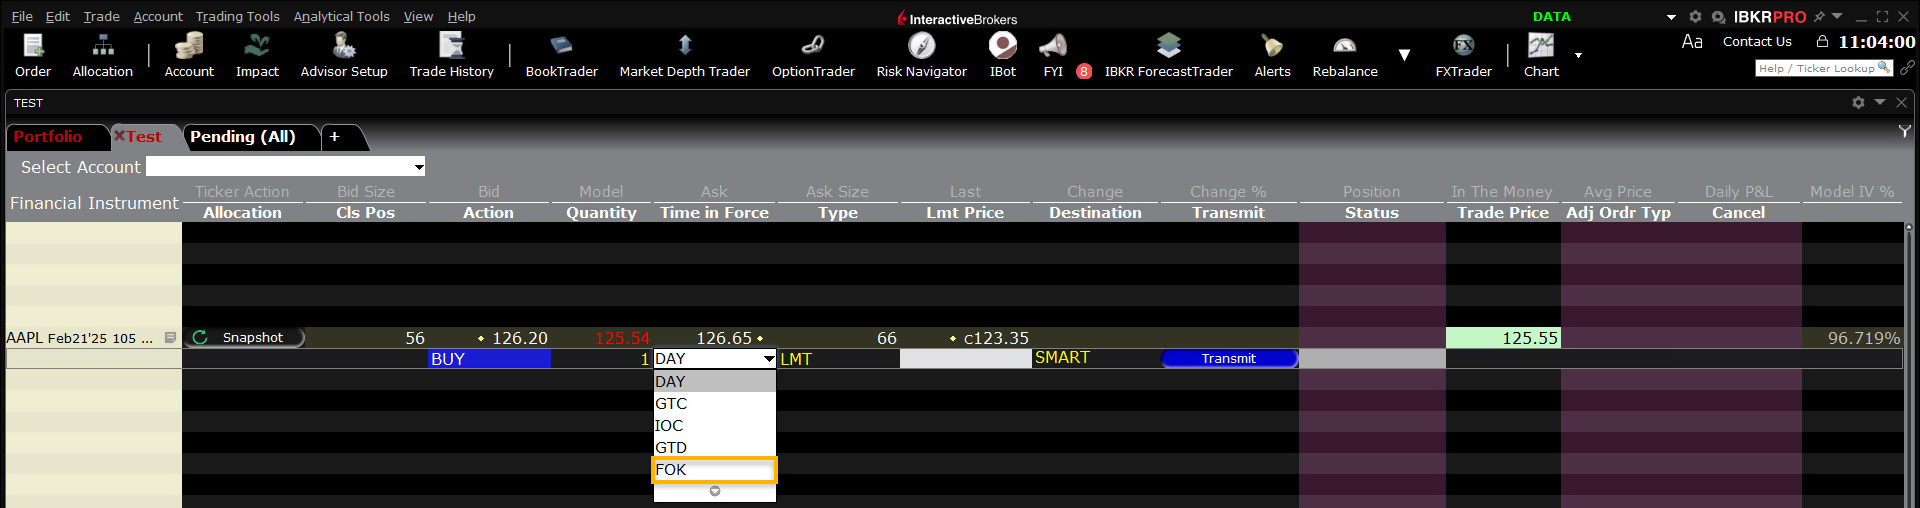The image size is (1920, 508).
Task: Expand the Select Account dropdown
Action: point(419,167)
